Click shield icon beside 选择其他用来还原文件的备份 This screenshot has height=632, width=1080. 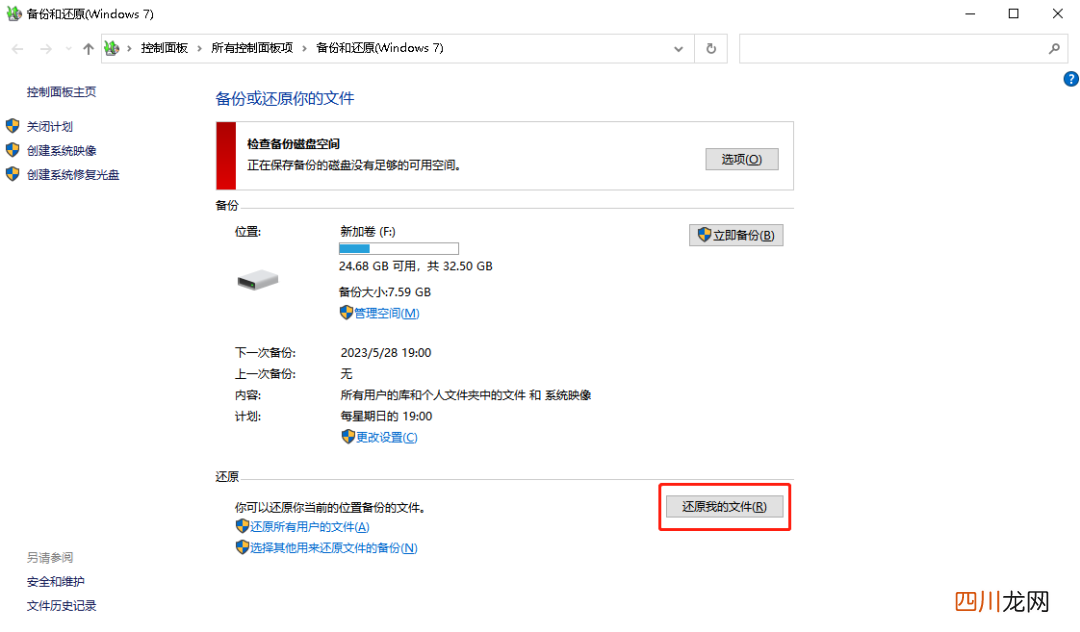click(x=242, y=547)
